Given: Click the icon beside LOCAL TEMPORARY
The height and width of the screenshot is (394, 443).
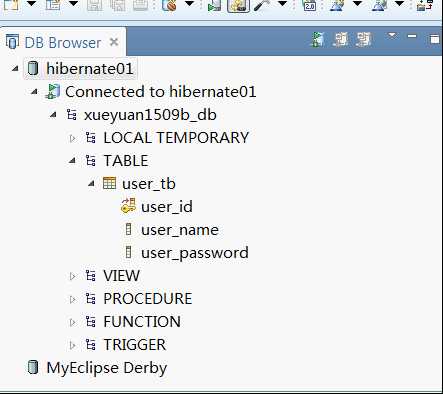Looking at the screenshot, I should pos(91,137).
